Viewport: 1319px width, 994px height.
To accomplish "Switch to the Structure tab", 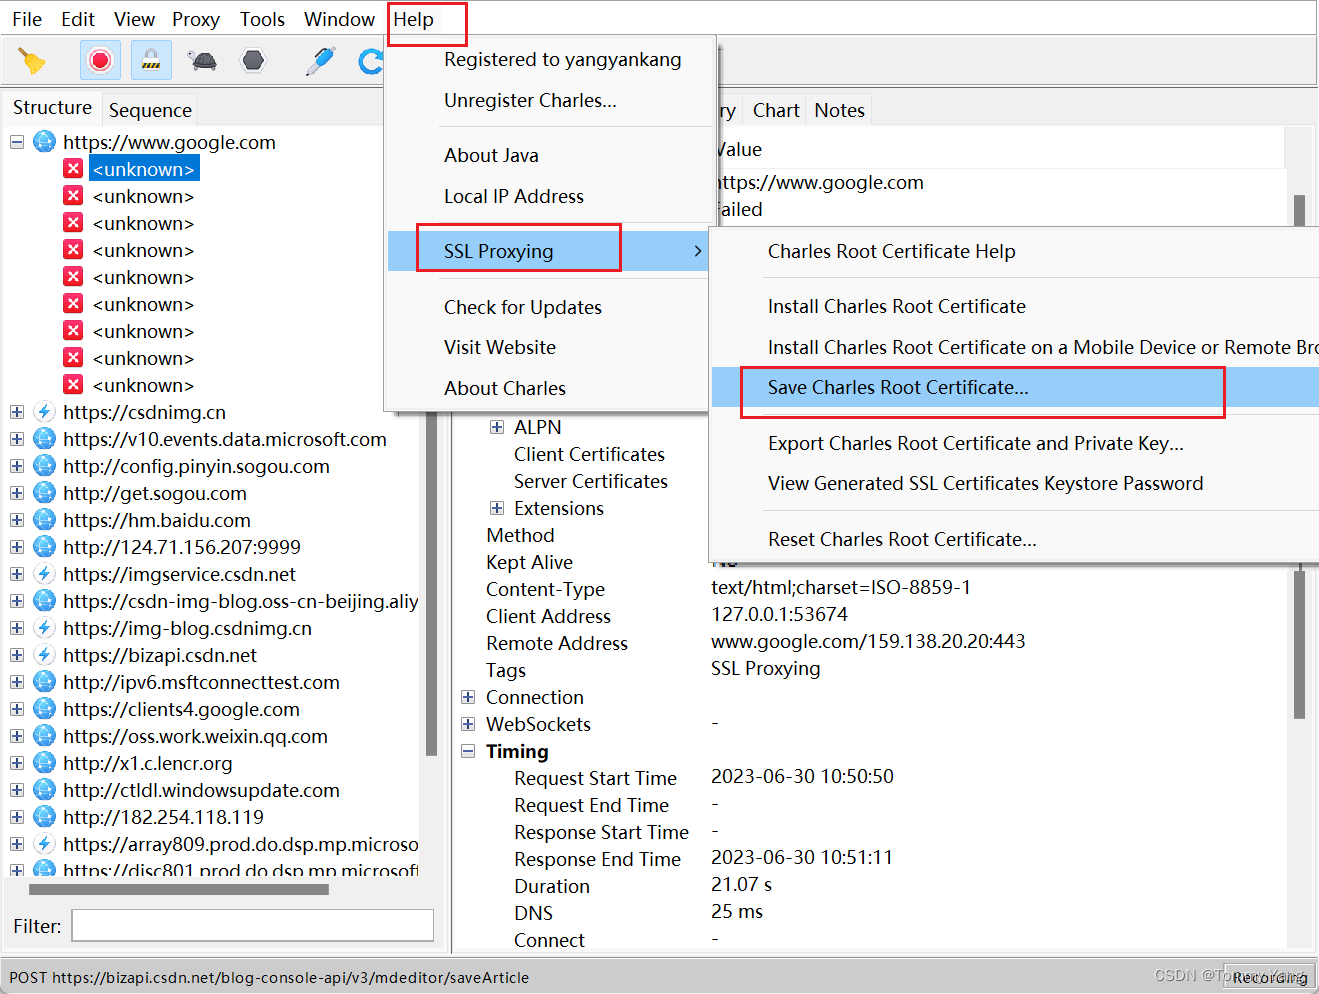I will coord(52,108).
